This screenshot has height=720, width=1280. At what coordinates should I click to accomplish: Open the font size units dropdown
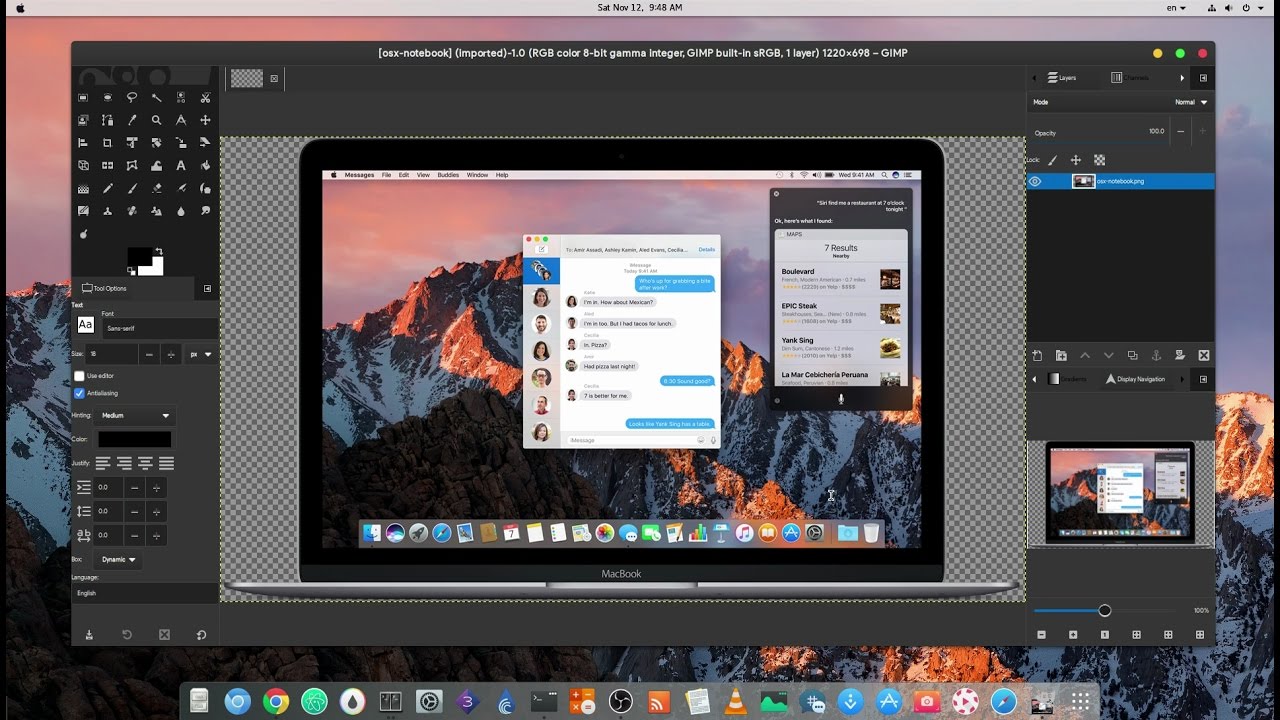(200, 353)
